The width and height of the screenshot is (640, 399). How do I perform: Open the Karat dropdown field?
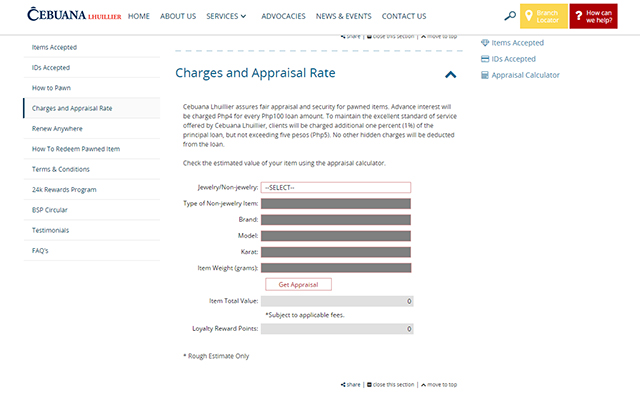coord(336,252)
